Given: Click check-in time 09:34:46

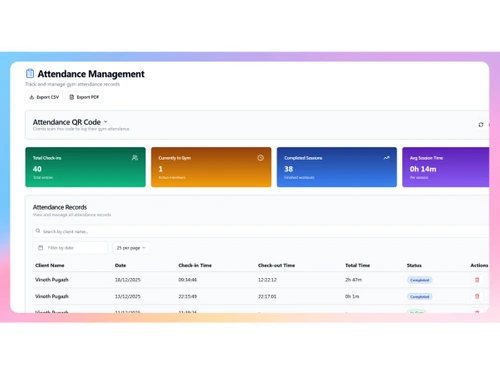Looking at the screenshot, I should (x=187, y=280).
